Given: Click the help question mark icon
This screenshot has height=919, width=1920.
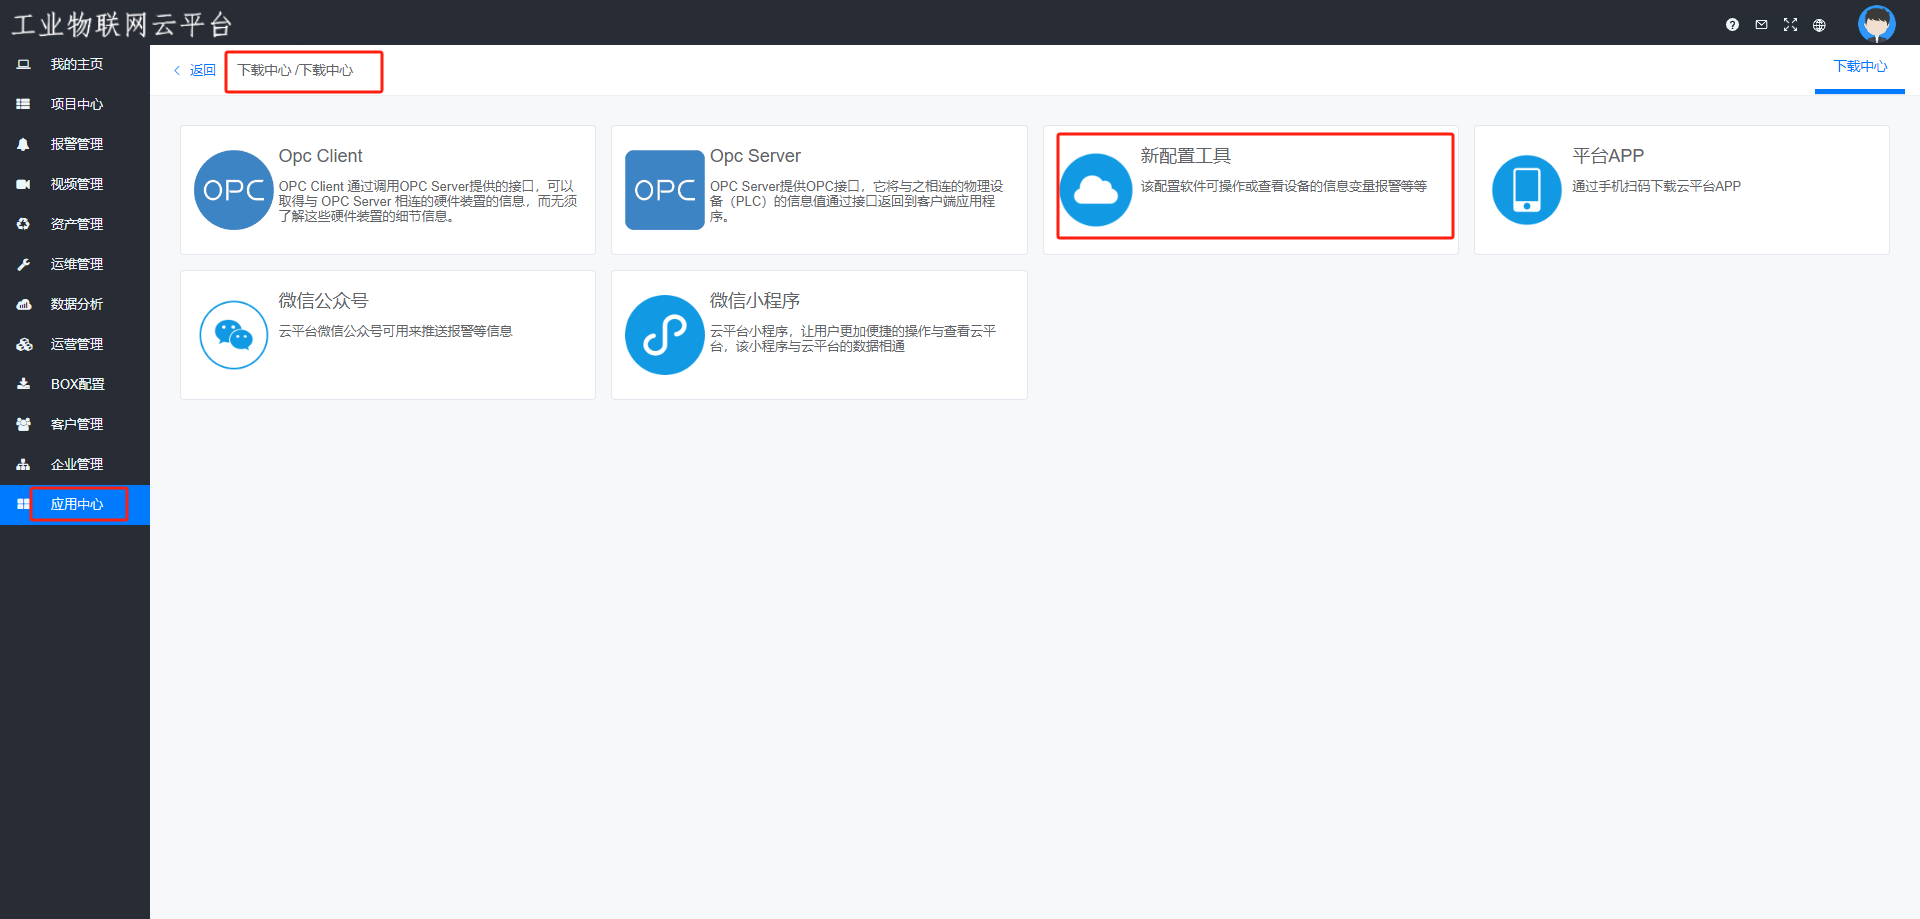Looking at the screenshot, I should (x=1732, y=25).
